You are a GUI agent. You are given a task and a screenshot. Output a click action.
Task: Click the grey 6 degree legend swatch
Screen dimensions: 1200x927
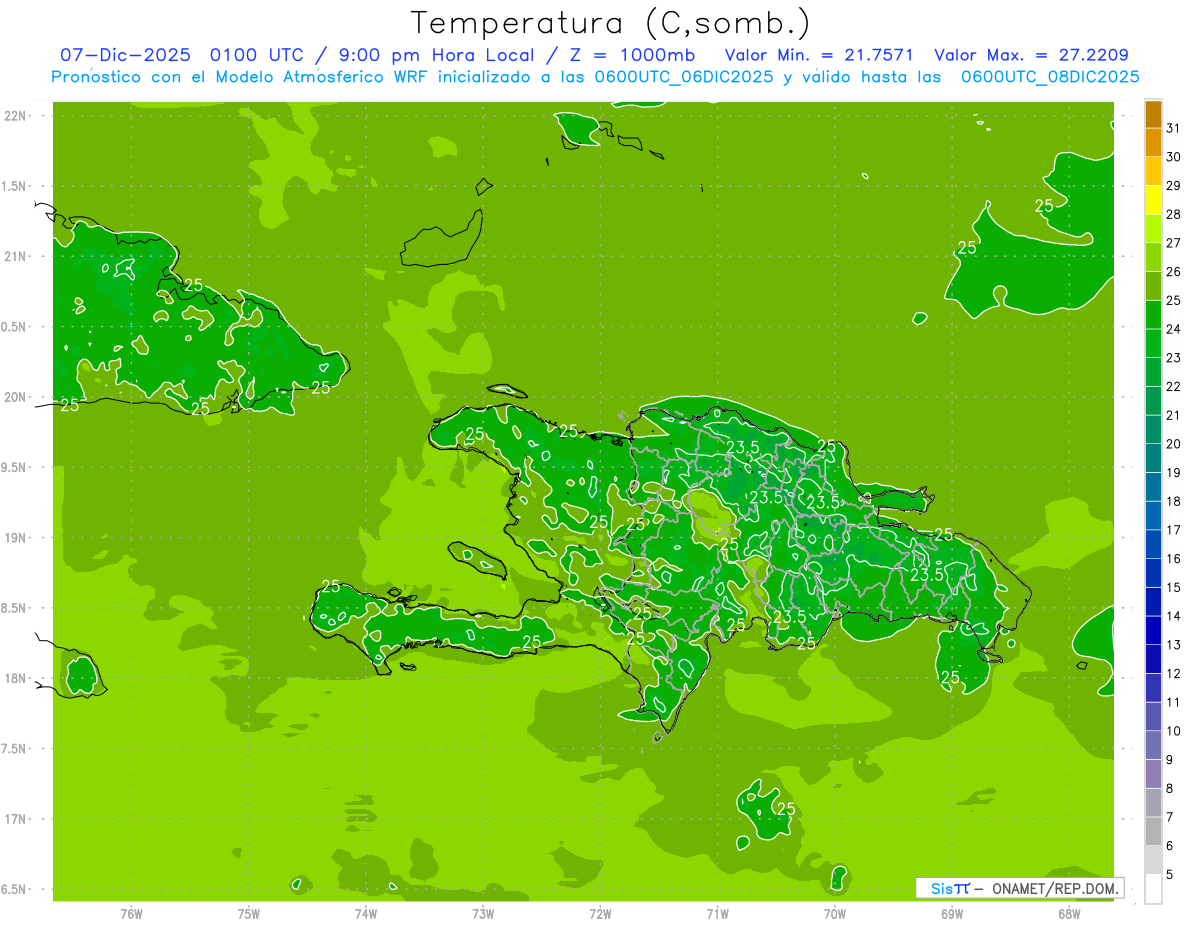coord(1153,860)
